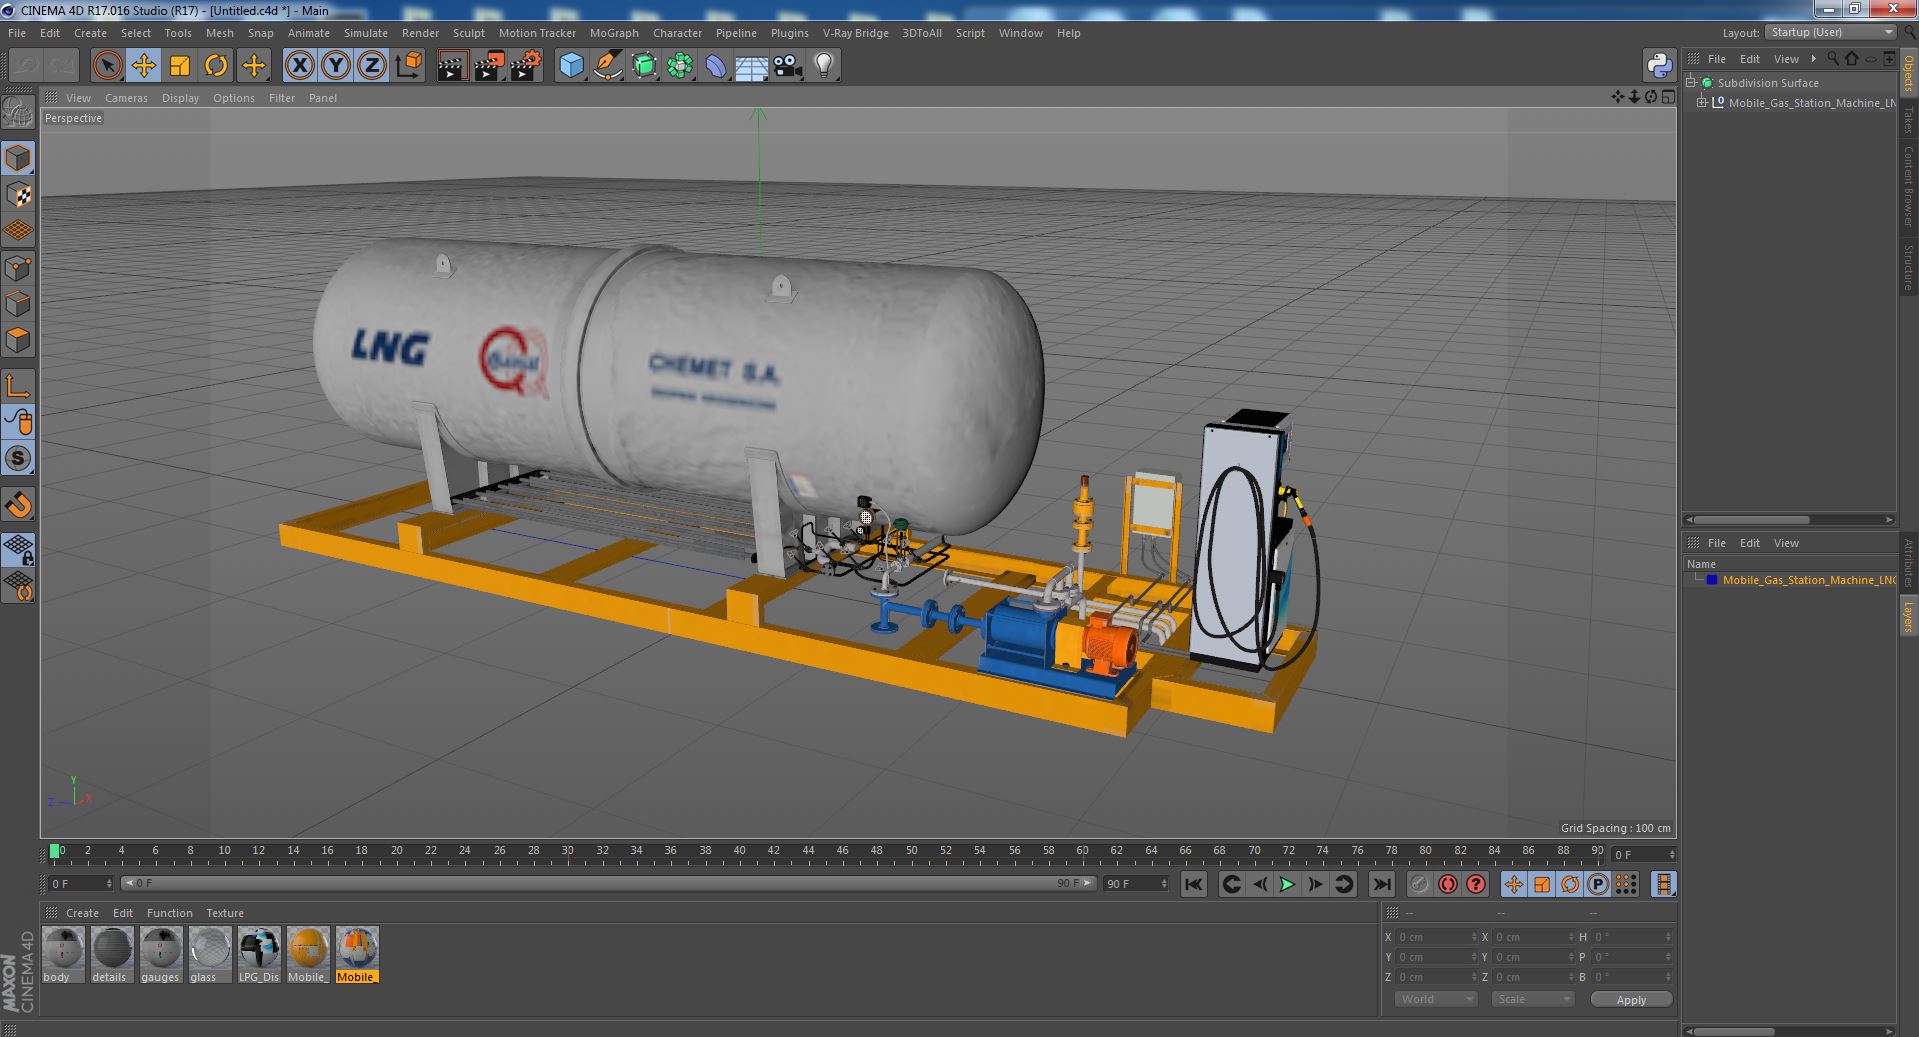Add Floor environment object

click(752, 66)
